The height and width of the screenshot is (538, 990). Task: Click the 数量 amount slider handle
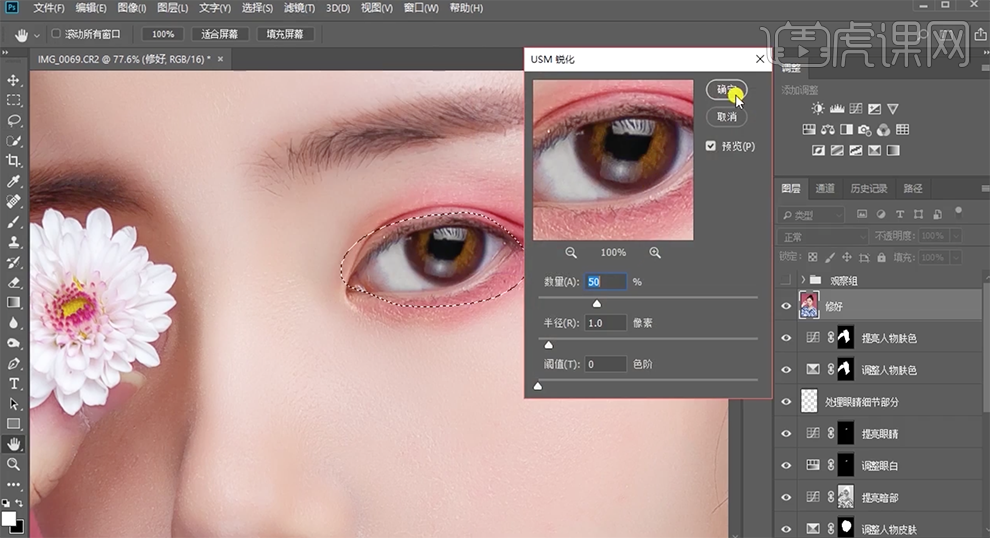[x=597, y=304]
